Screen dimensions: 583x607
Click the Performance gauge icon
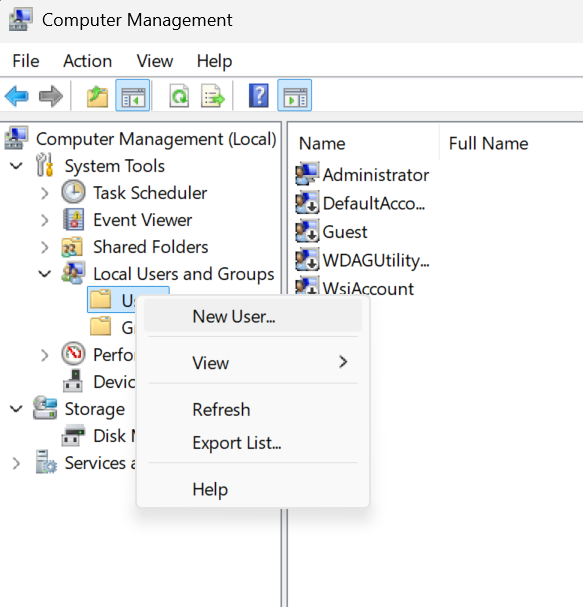pyautogui.click(x=73, y=354)
